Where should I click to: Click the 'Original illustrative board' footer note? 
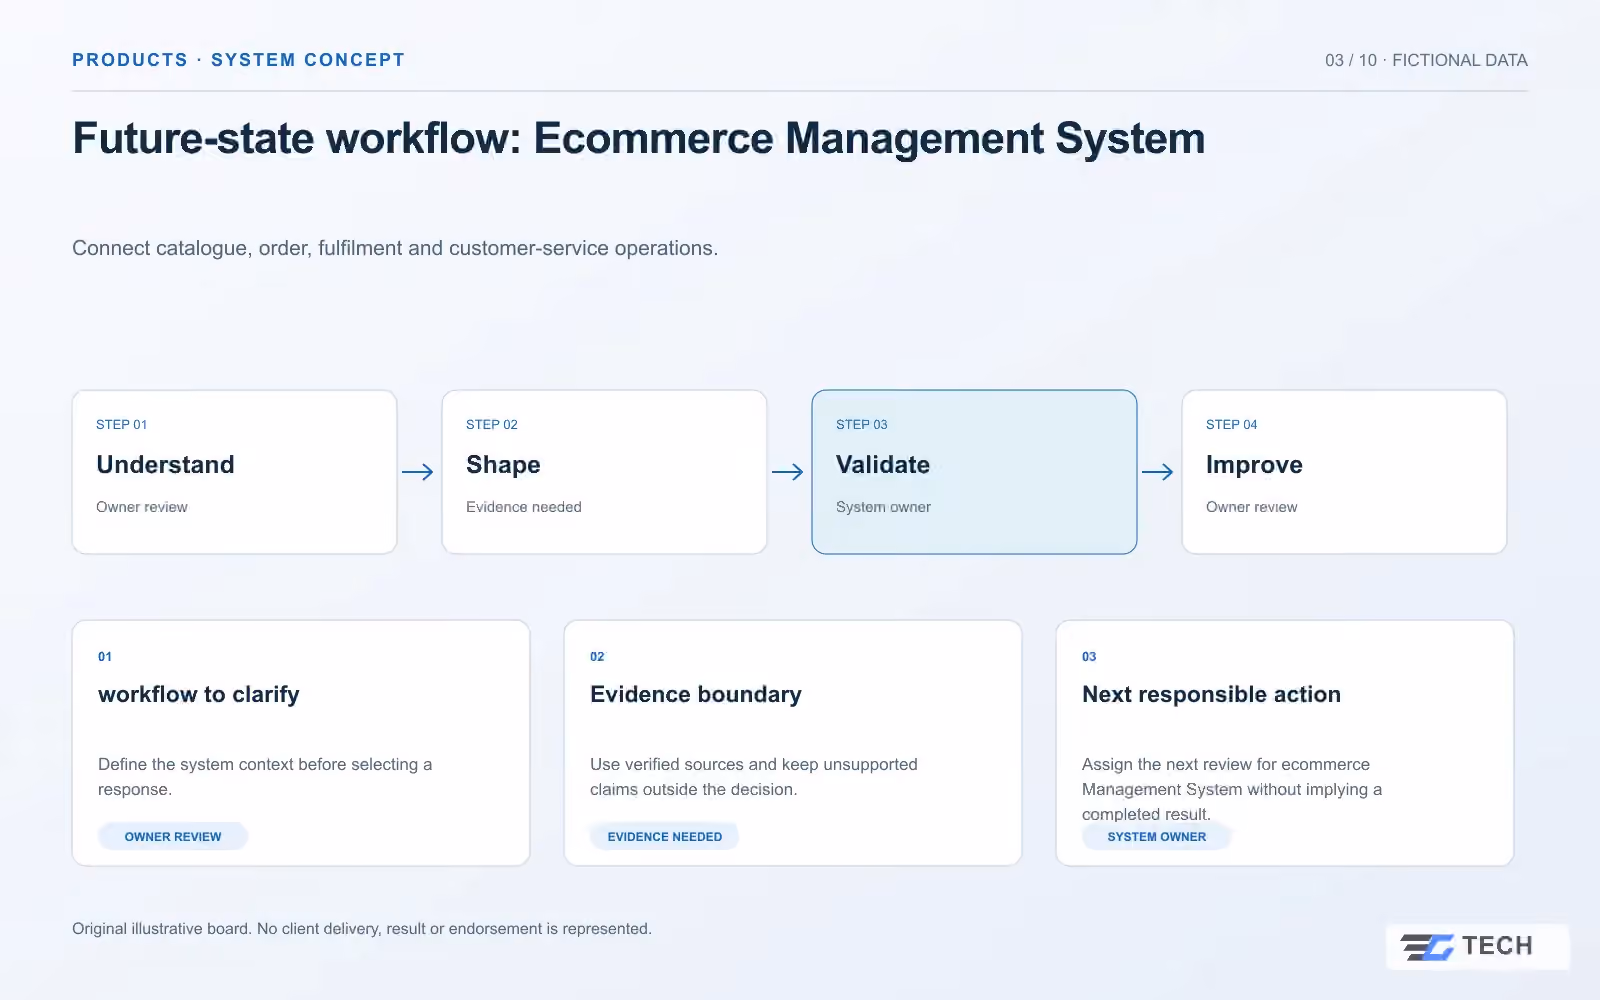362,929
